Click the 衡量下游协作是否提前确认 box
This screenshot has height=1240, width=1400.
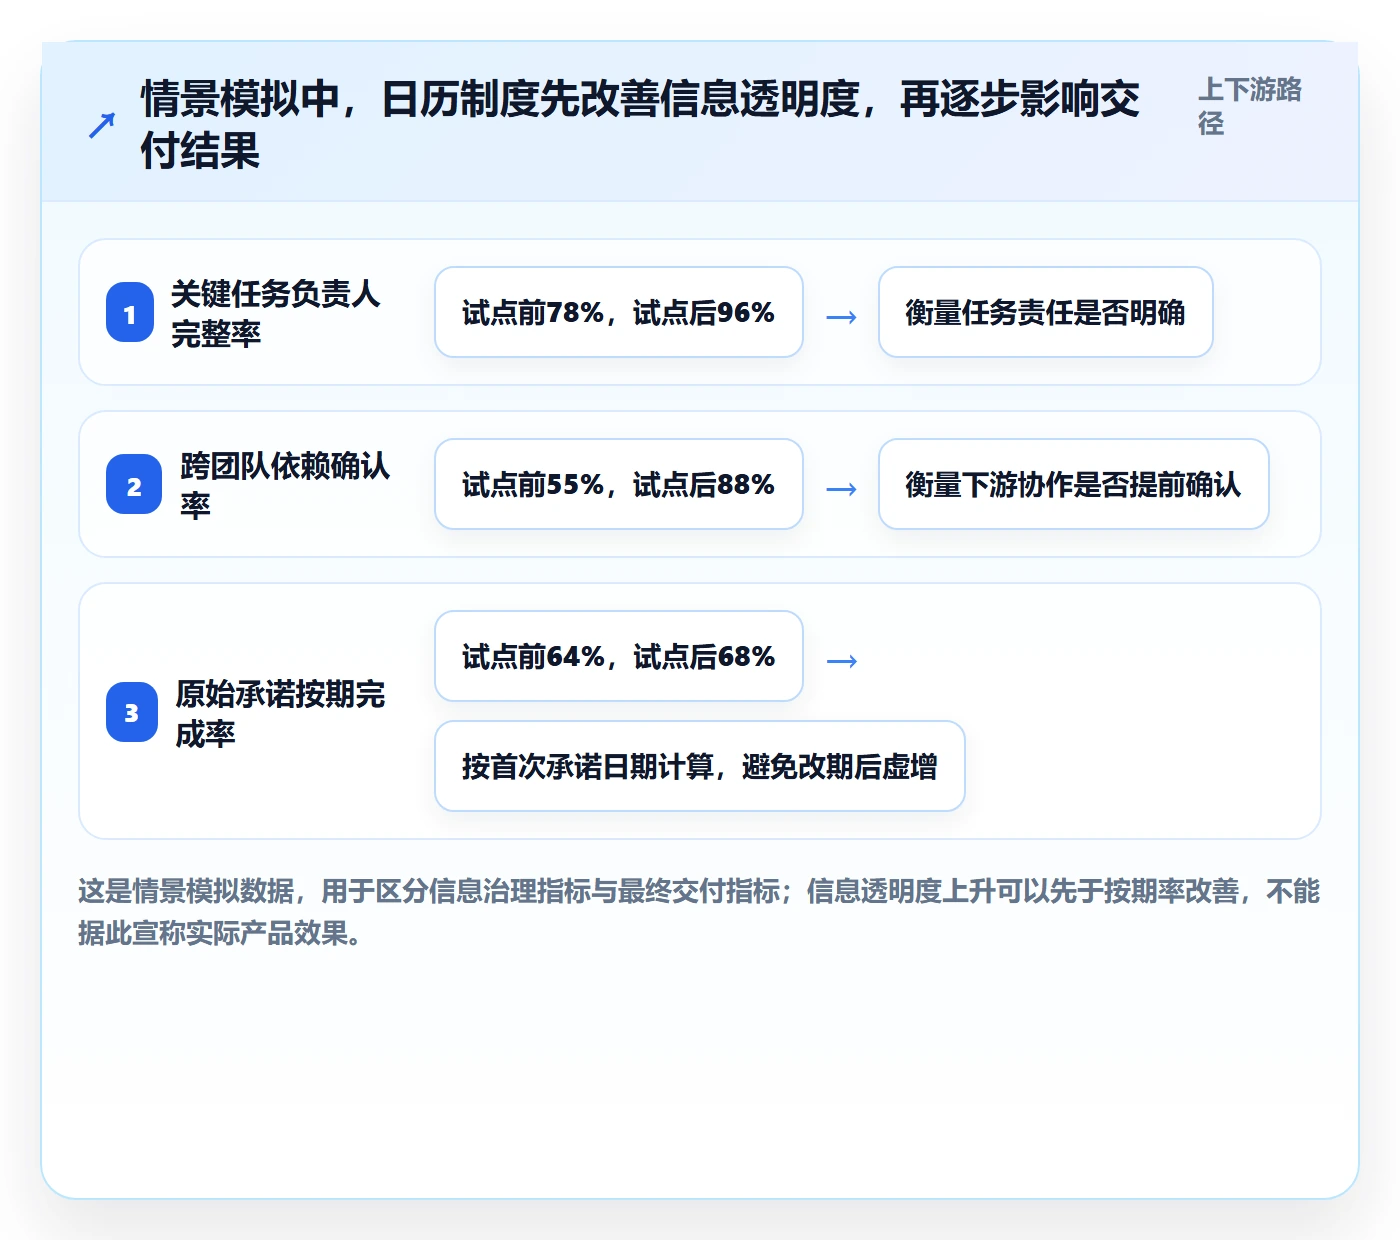point(1074,484)
